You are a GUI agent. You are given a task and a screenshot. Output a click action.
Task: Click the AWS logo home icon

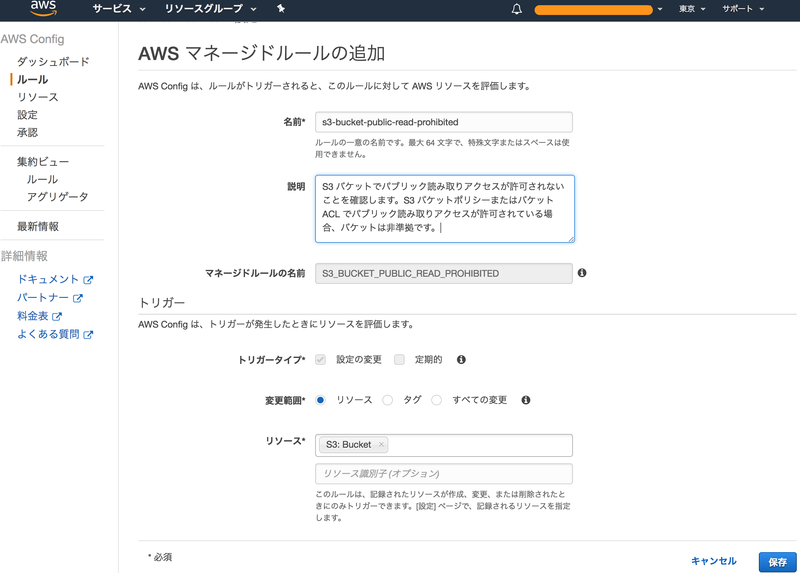pos(43,8)
